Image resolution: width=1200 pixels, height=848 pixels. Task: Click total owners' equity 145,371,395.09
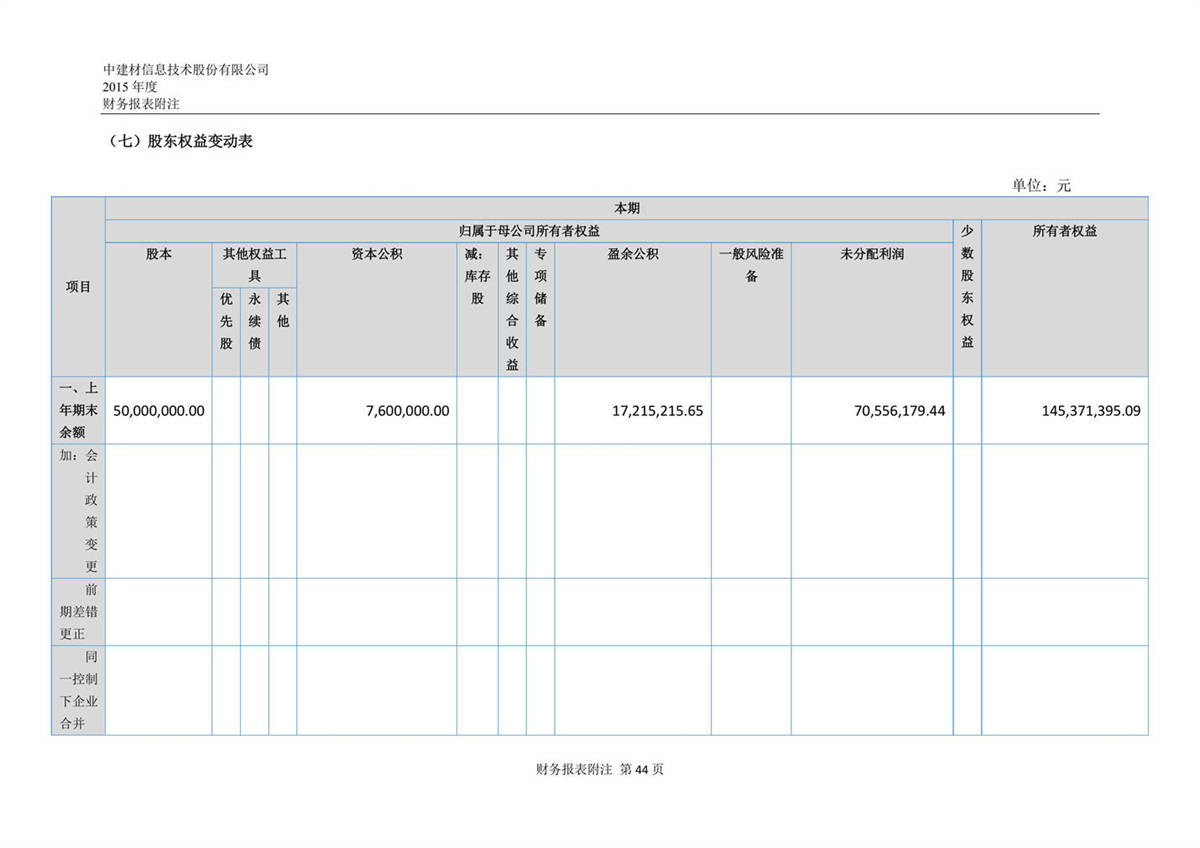tap(1076, 410)
